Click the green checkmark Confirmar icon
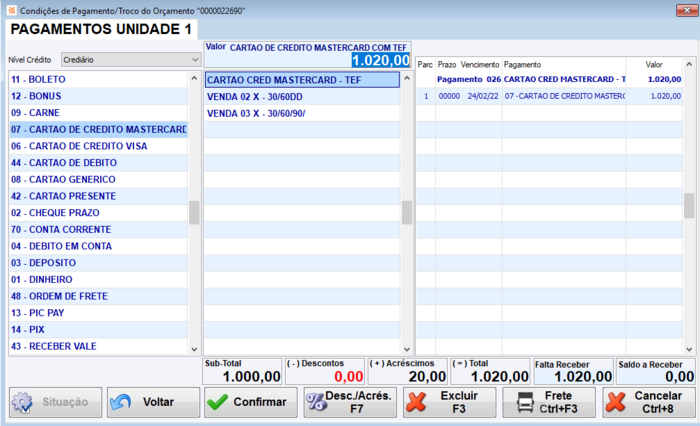The image size is (700, 426). (x=218, y=402)
